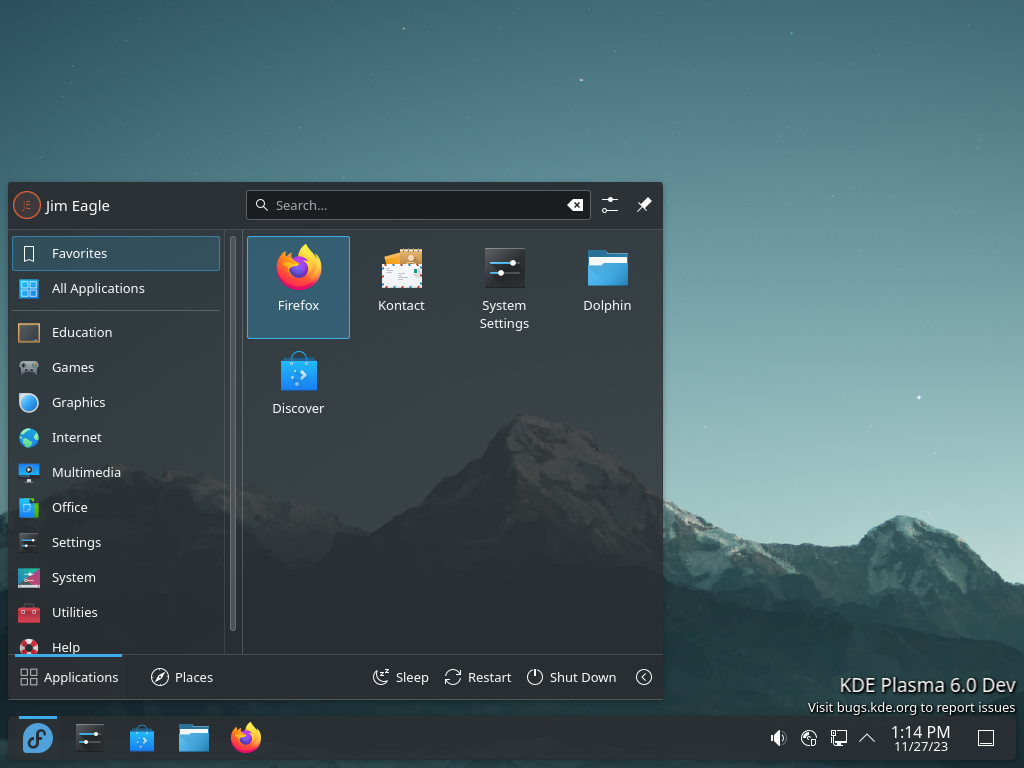The image size is (1024, 768).
Task: Open the Internet category
Action: click(x=116, y=438)
